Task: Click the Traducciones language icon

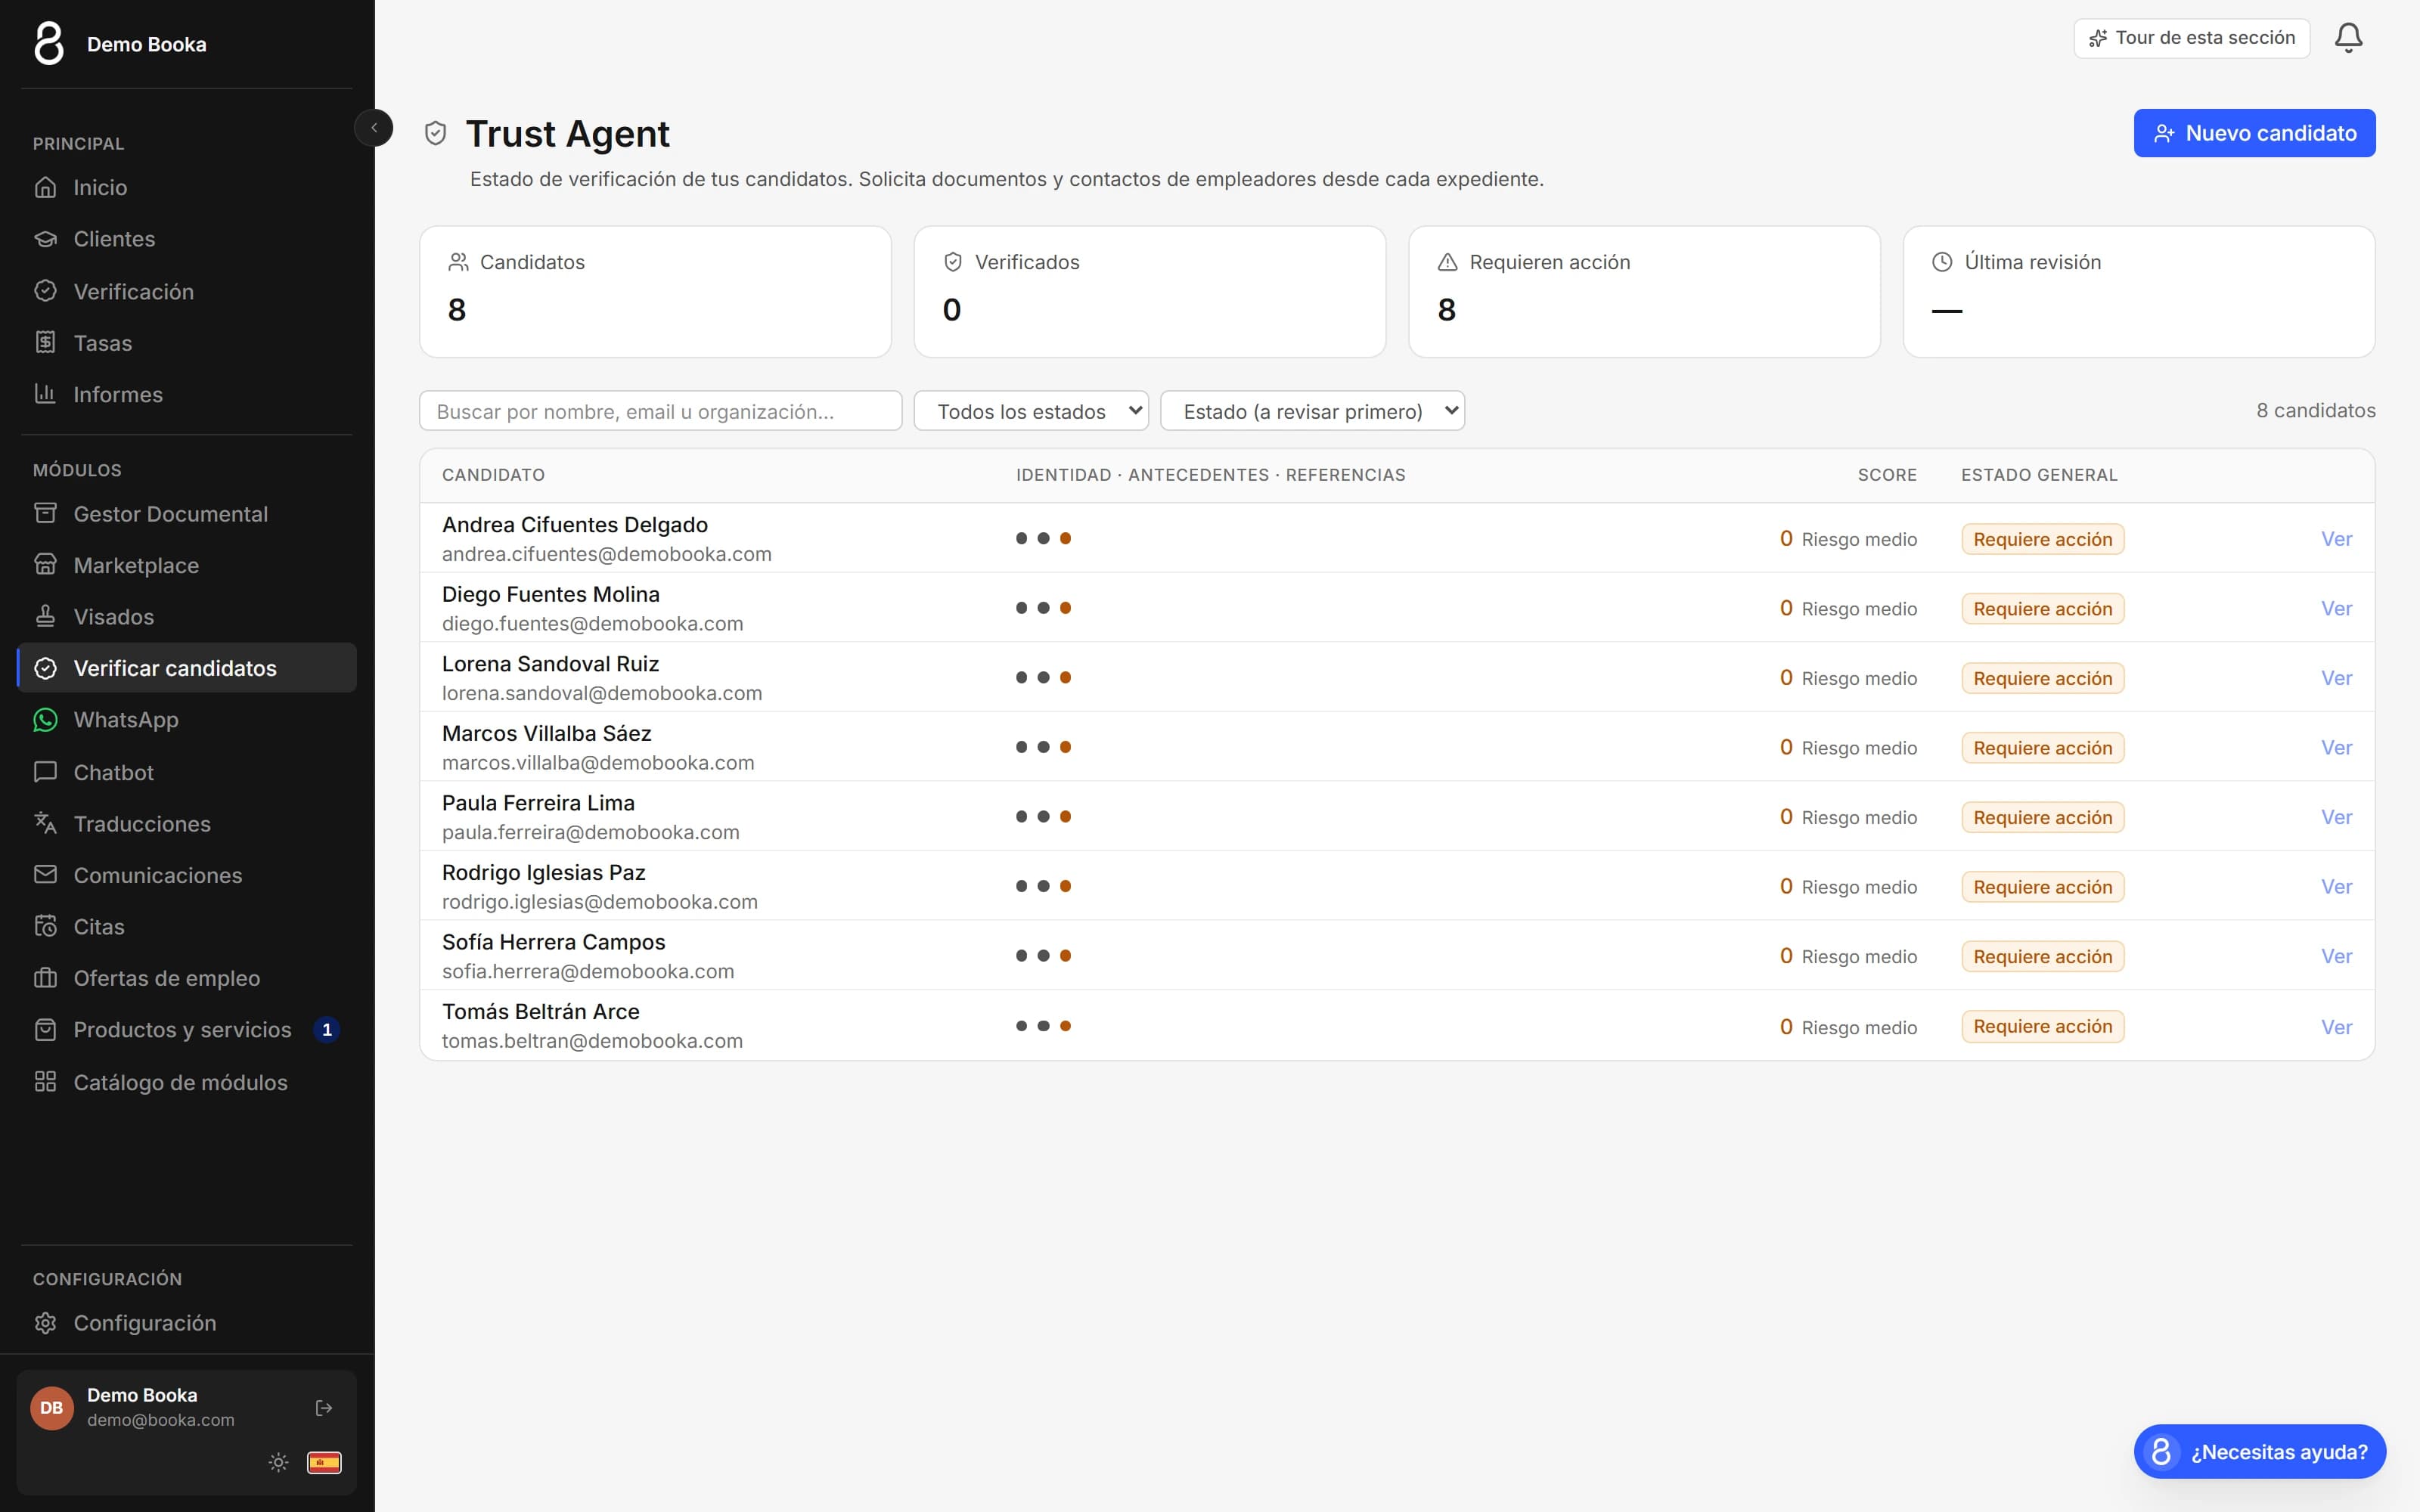Action: pos(45,823)
